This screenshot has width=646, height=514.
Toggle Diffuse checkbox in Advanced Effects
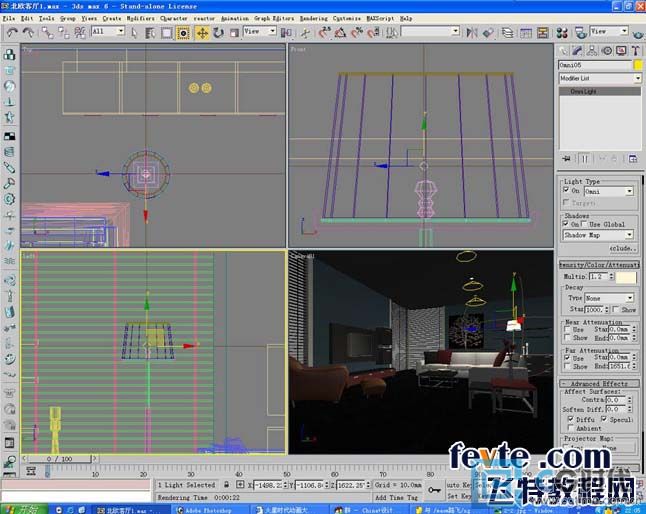571,419
